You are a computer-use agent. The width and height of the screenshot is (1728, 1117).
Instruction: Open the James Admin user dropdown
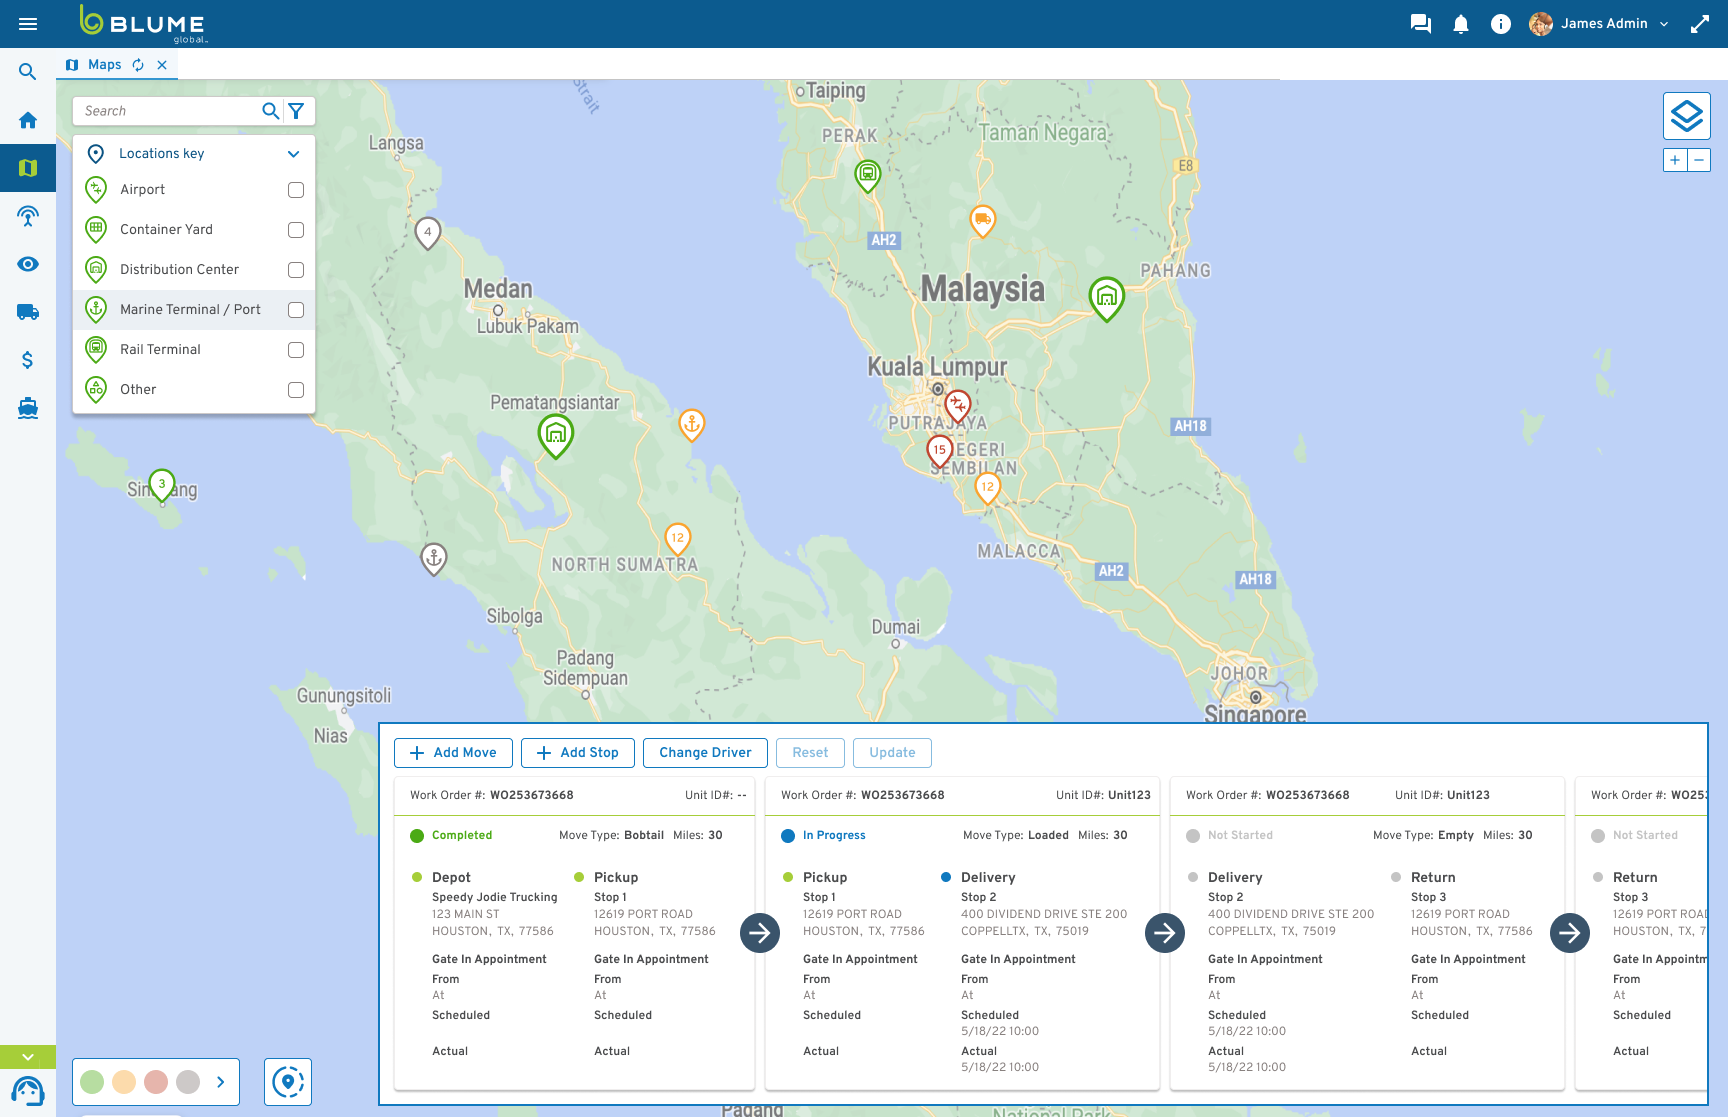1664,24
